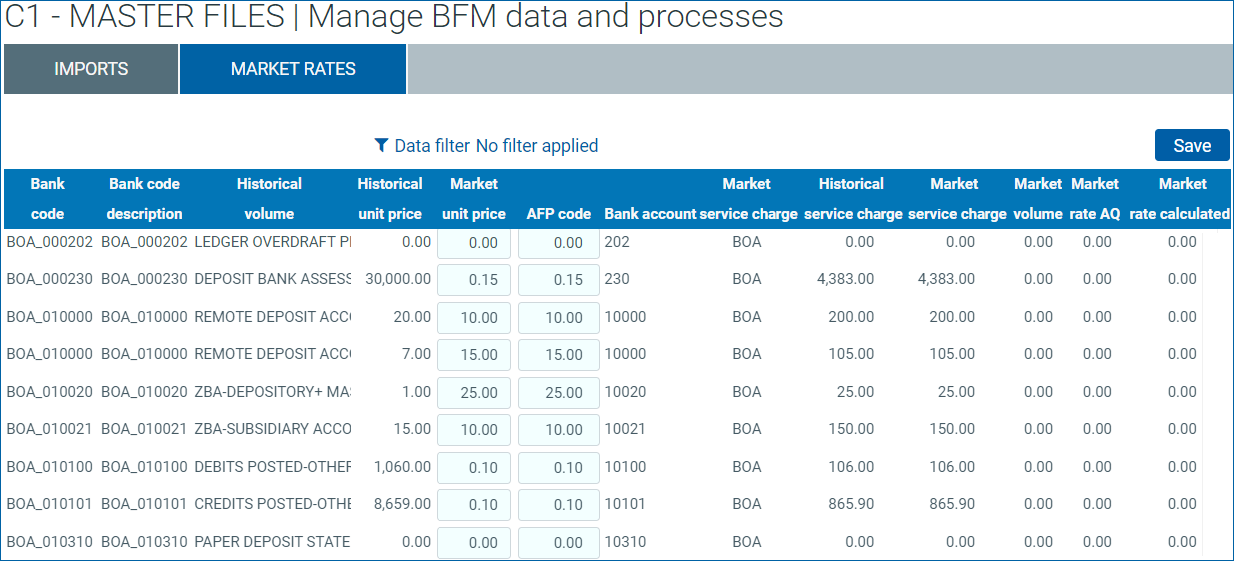Switch to the MARKET RATES tab
The height and width of the screenshot is (561, 1234).
point(293,69)
